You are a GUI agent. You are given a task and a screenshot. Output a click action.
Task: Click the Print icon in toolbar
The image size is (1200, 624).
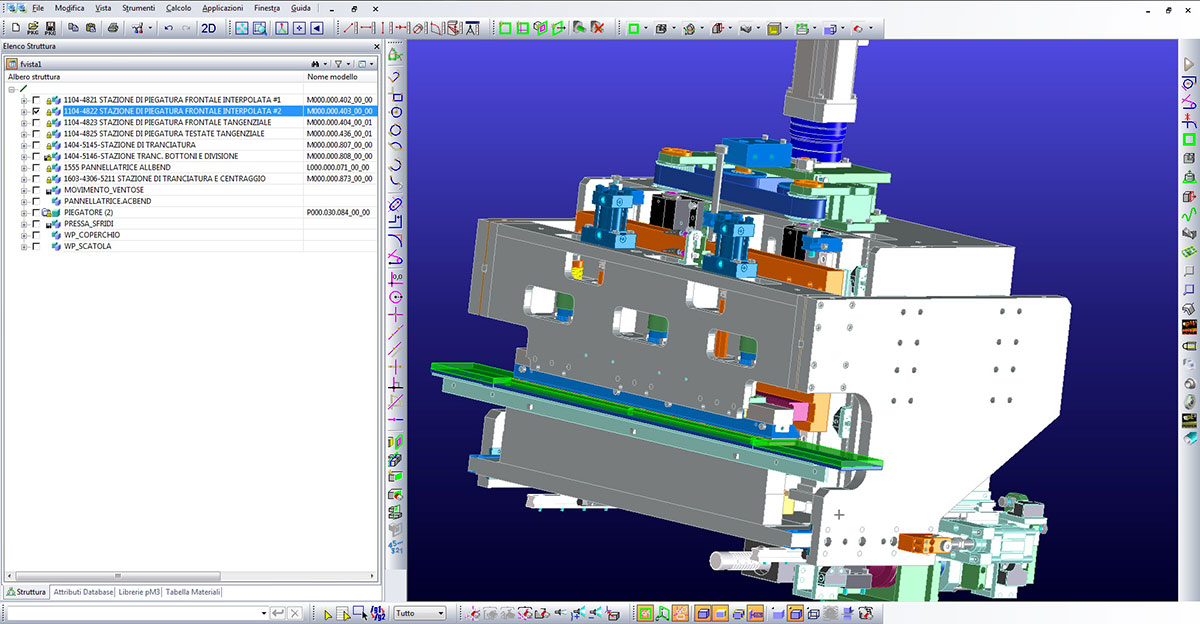point(113,28)
